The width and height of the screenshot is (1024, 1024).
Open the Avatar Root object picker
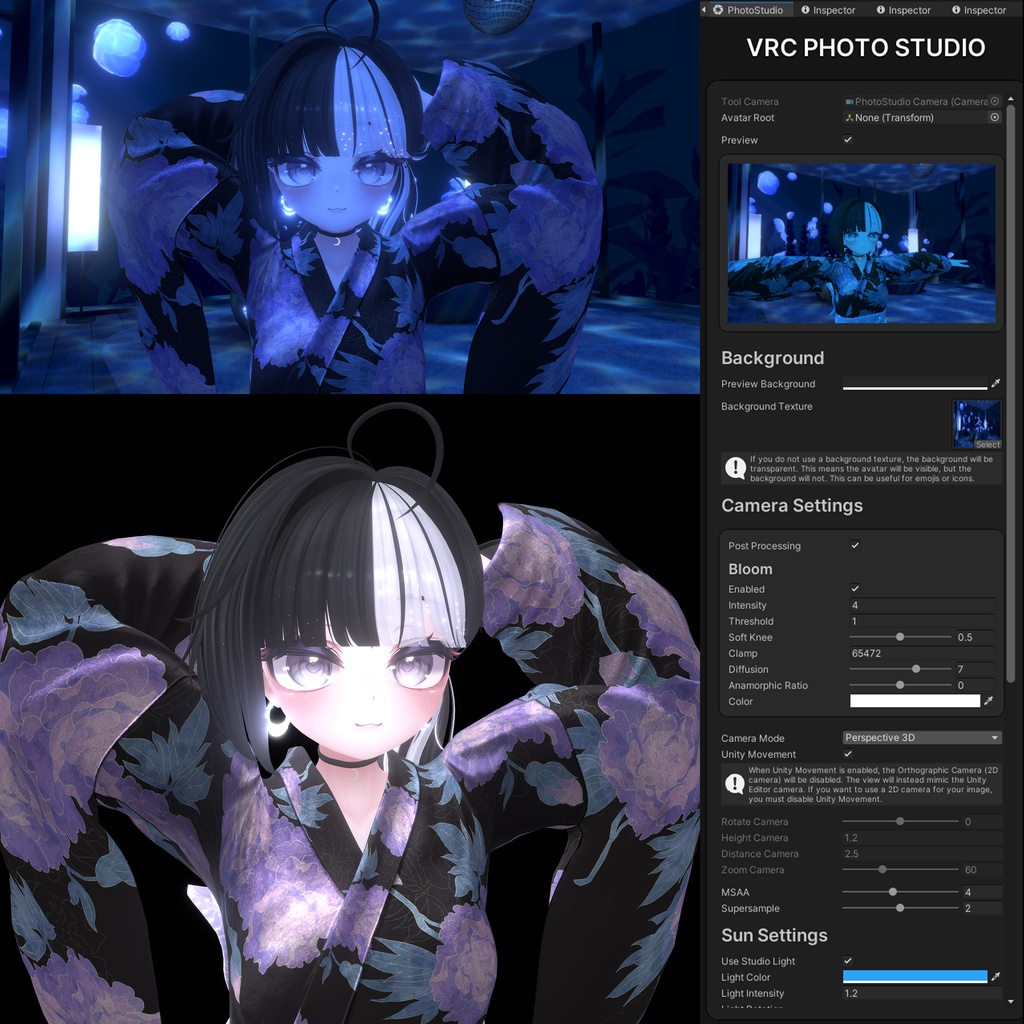(x=994, y=117)
